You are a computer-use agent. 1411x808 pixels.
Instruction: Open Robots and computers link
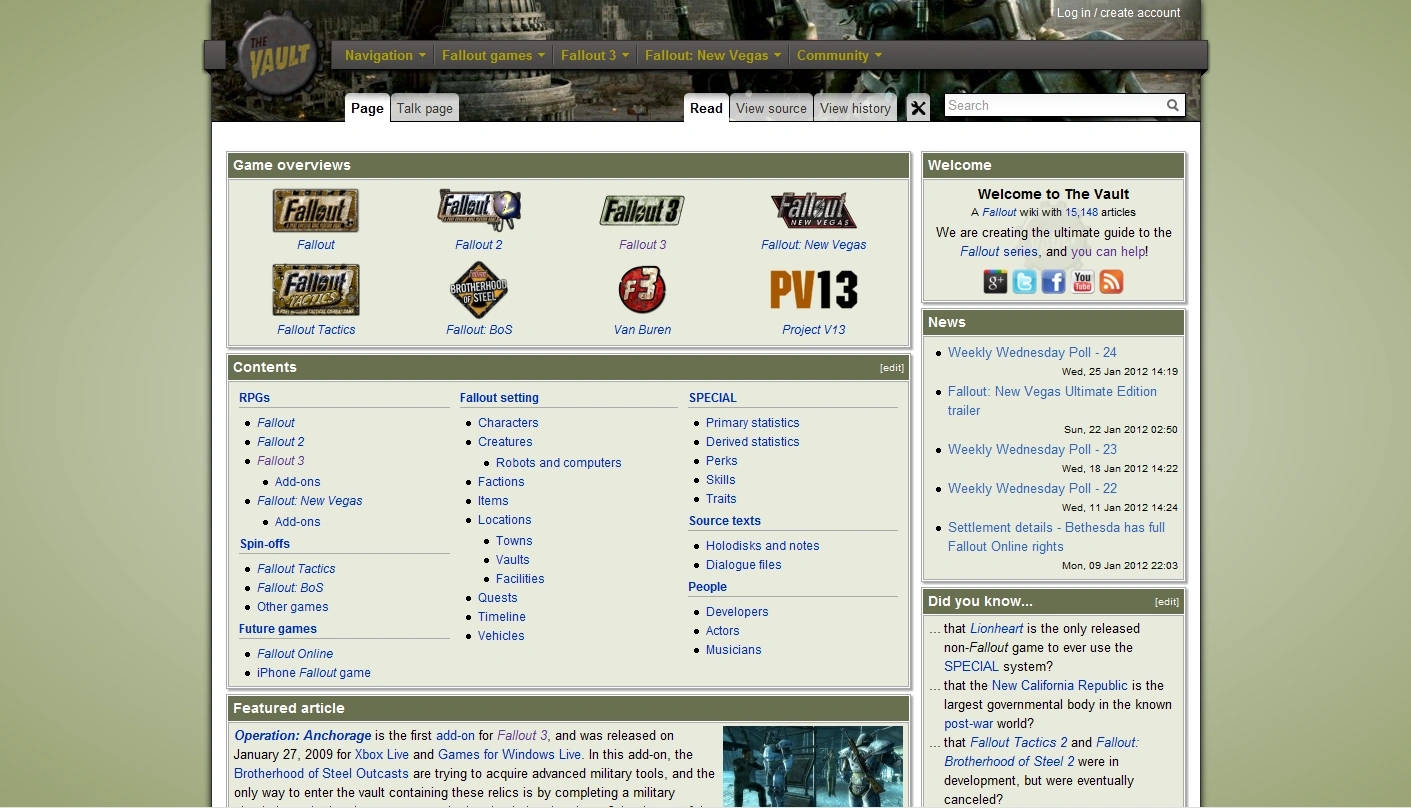pyautogui.click(x=559, y=463)
